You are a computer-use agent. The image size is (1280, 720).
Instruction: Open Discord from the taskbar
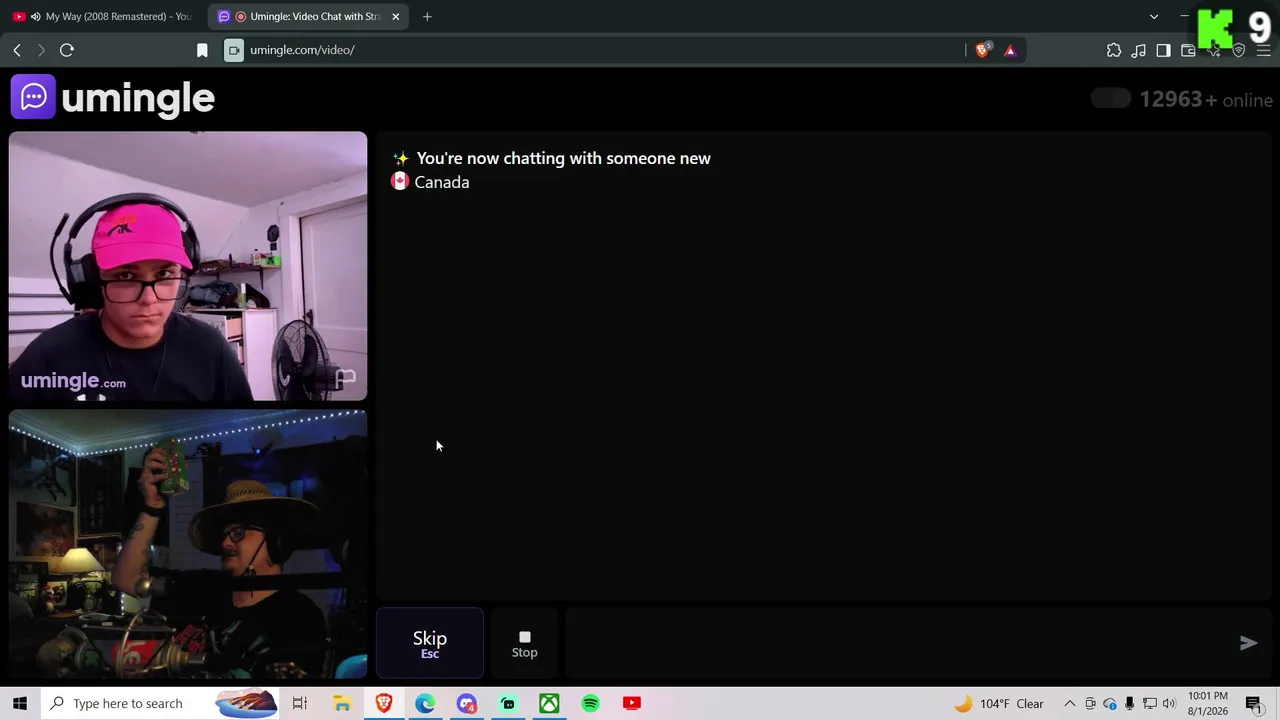pyautogui.click(x=467, y=703)
